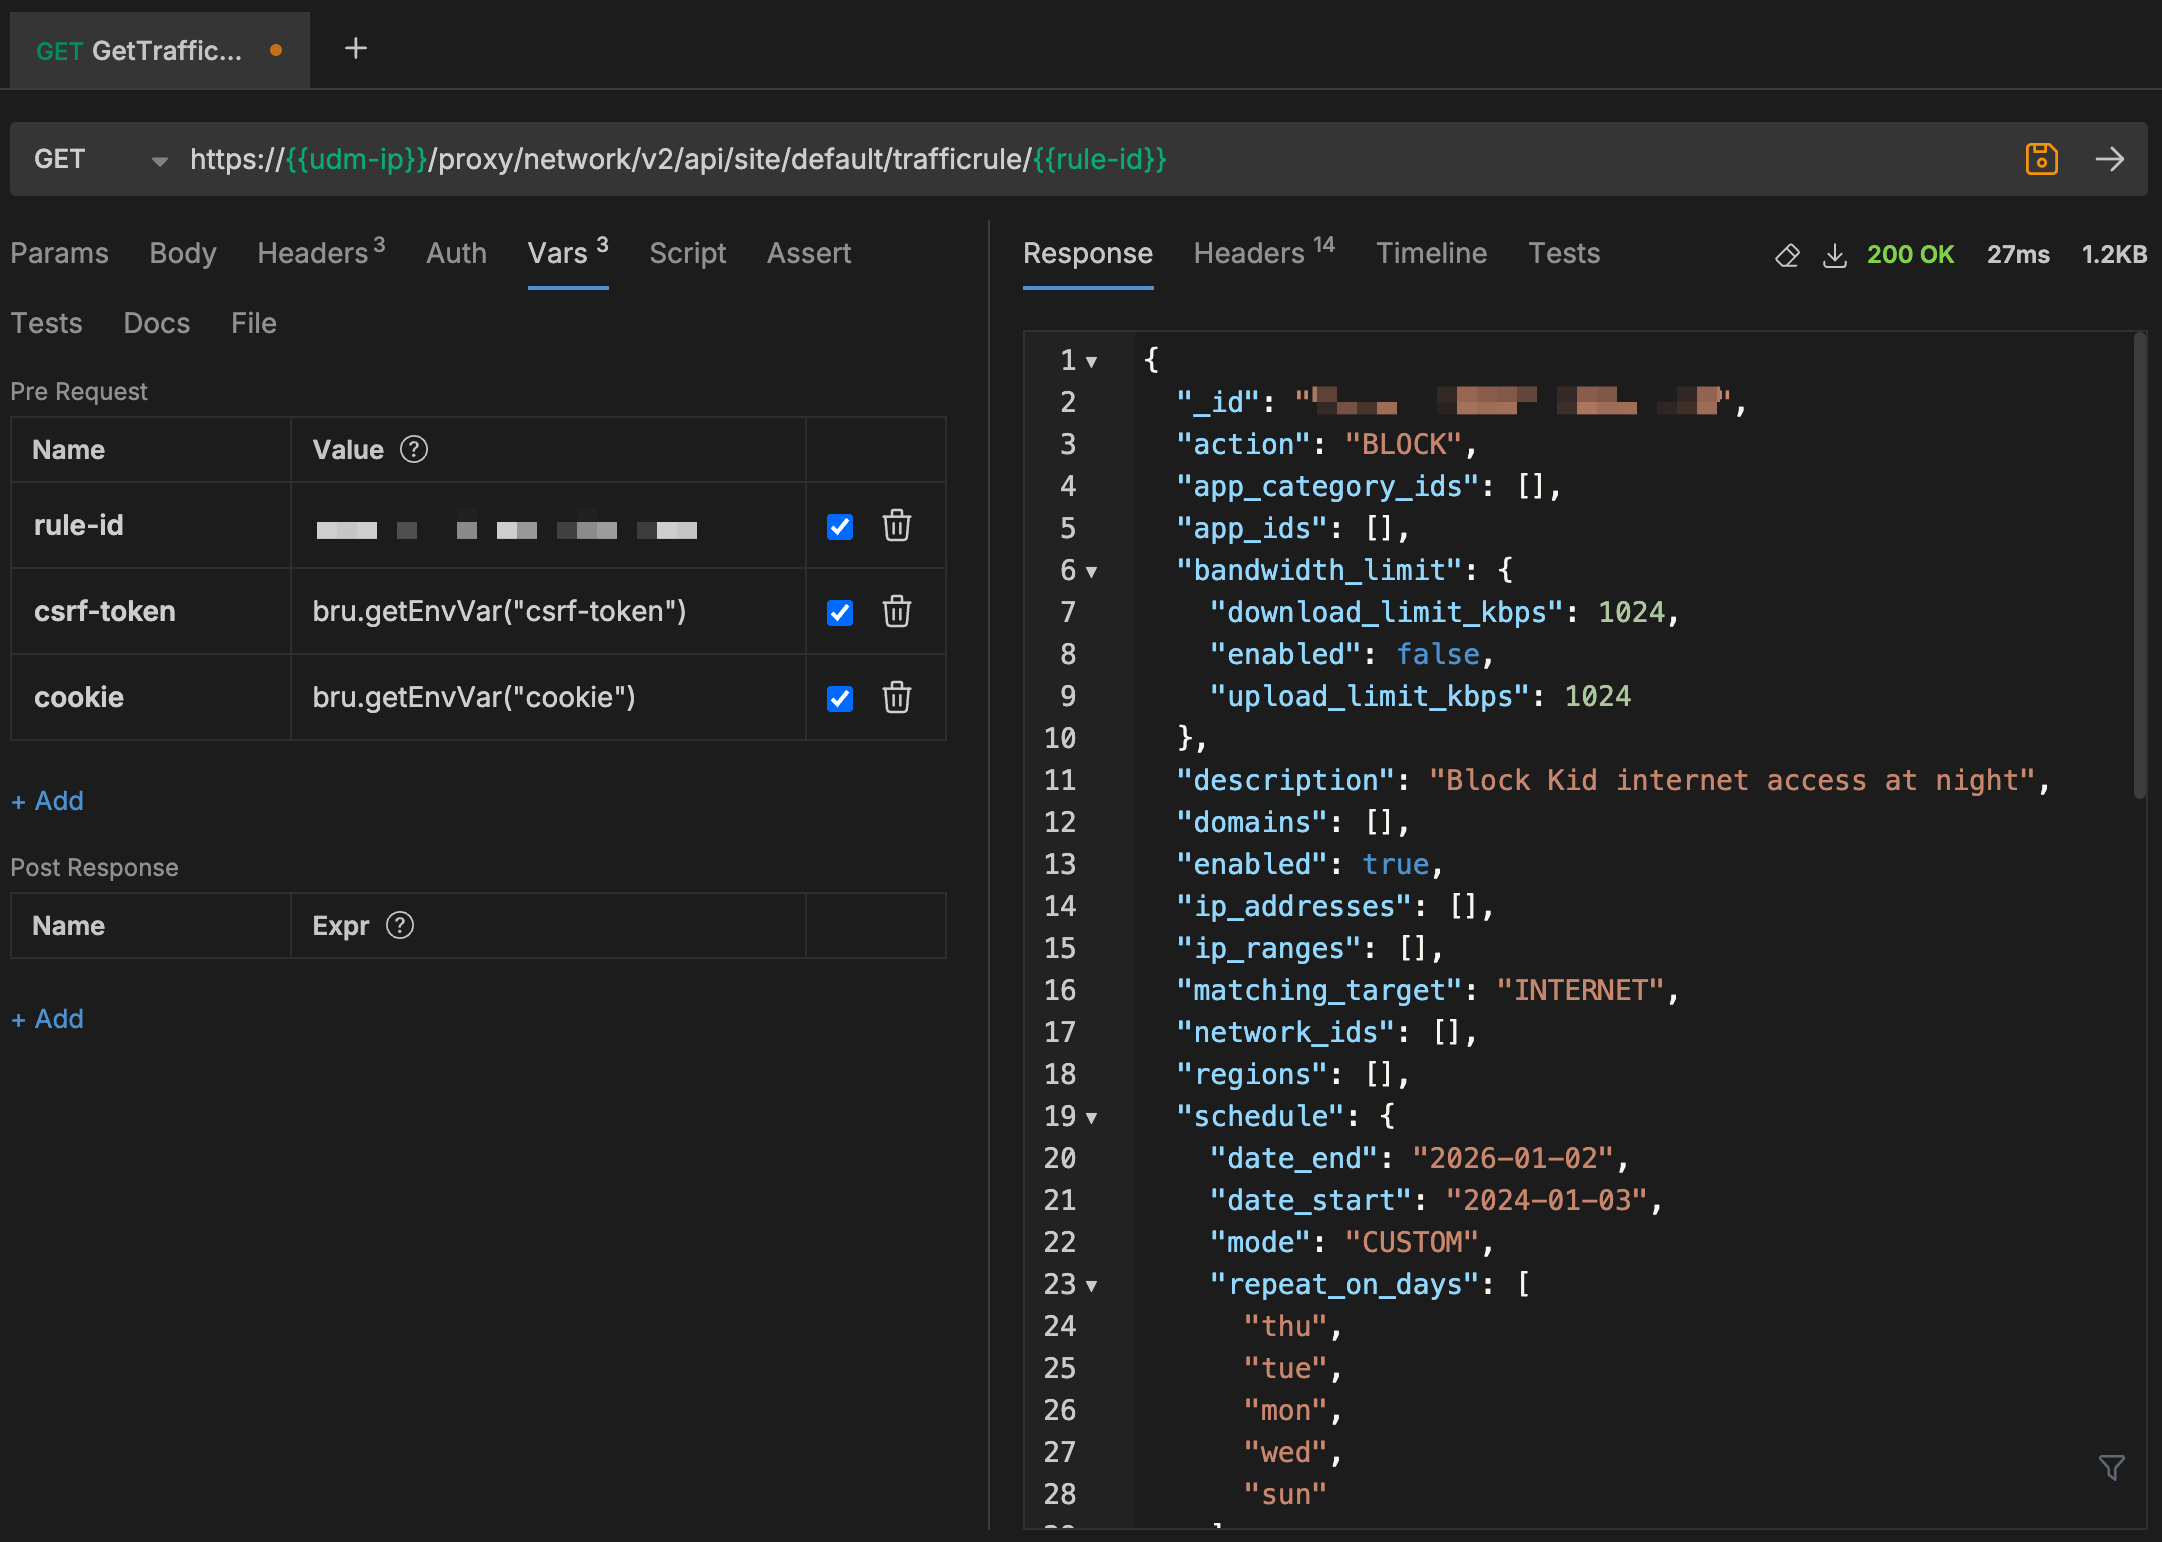Collapse the bandwidth_limit JSON object
Viewport: 2162px width, 1542px height.
click(x=1092, y=572)
